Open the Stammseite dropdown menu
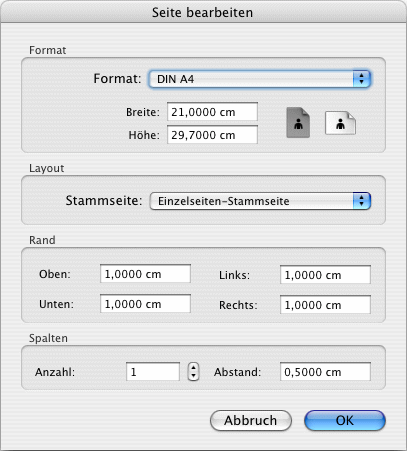The image size is (407, 451). pyautogui.click(x=260, y=201)
